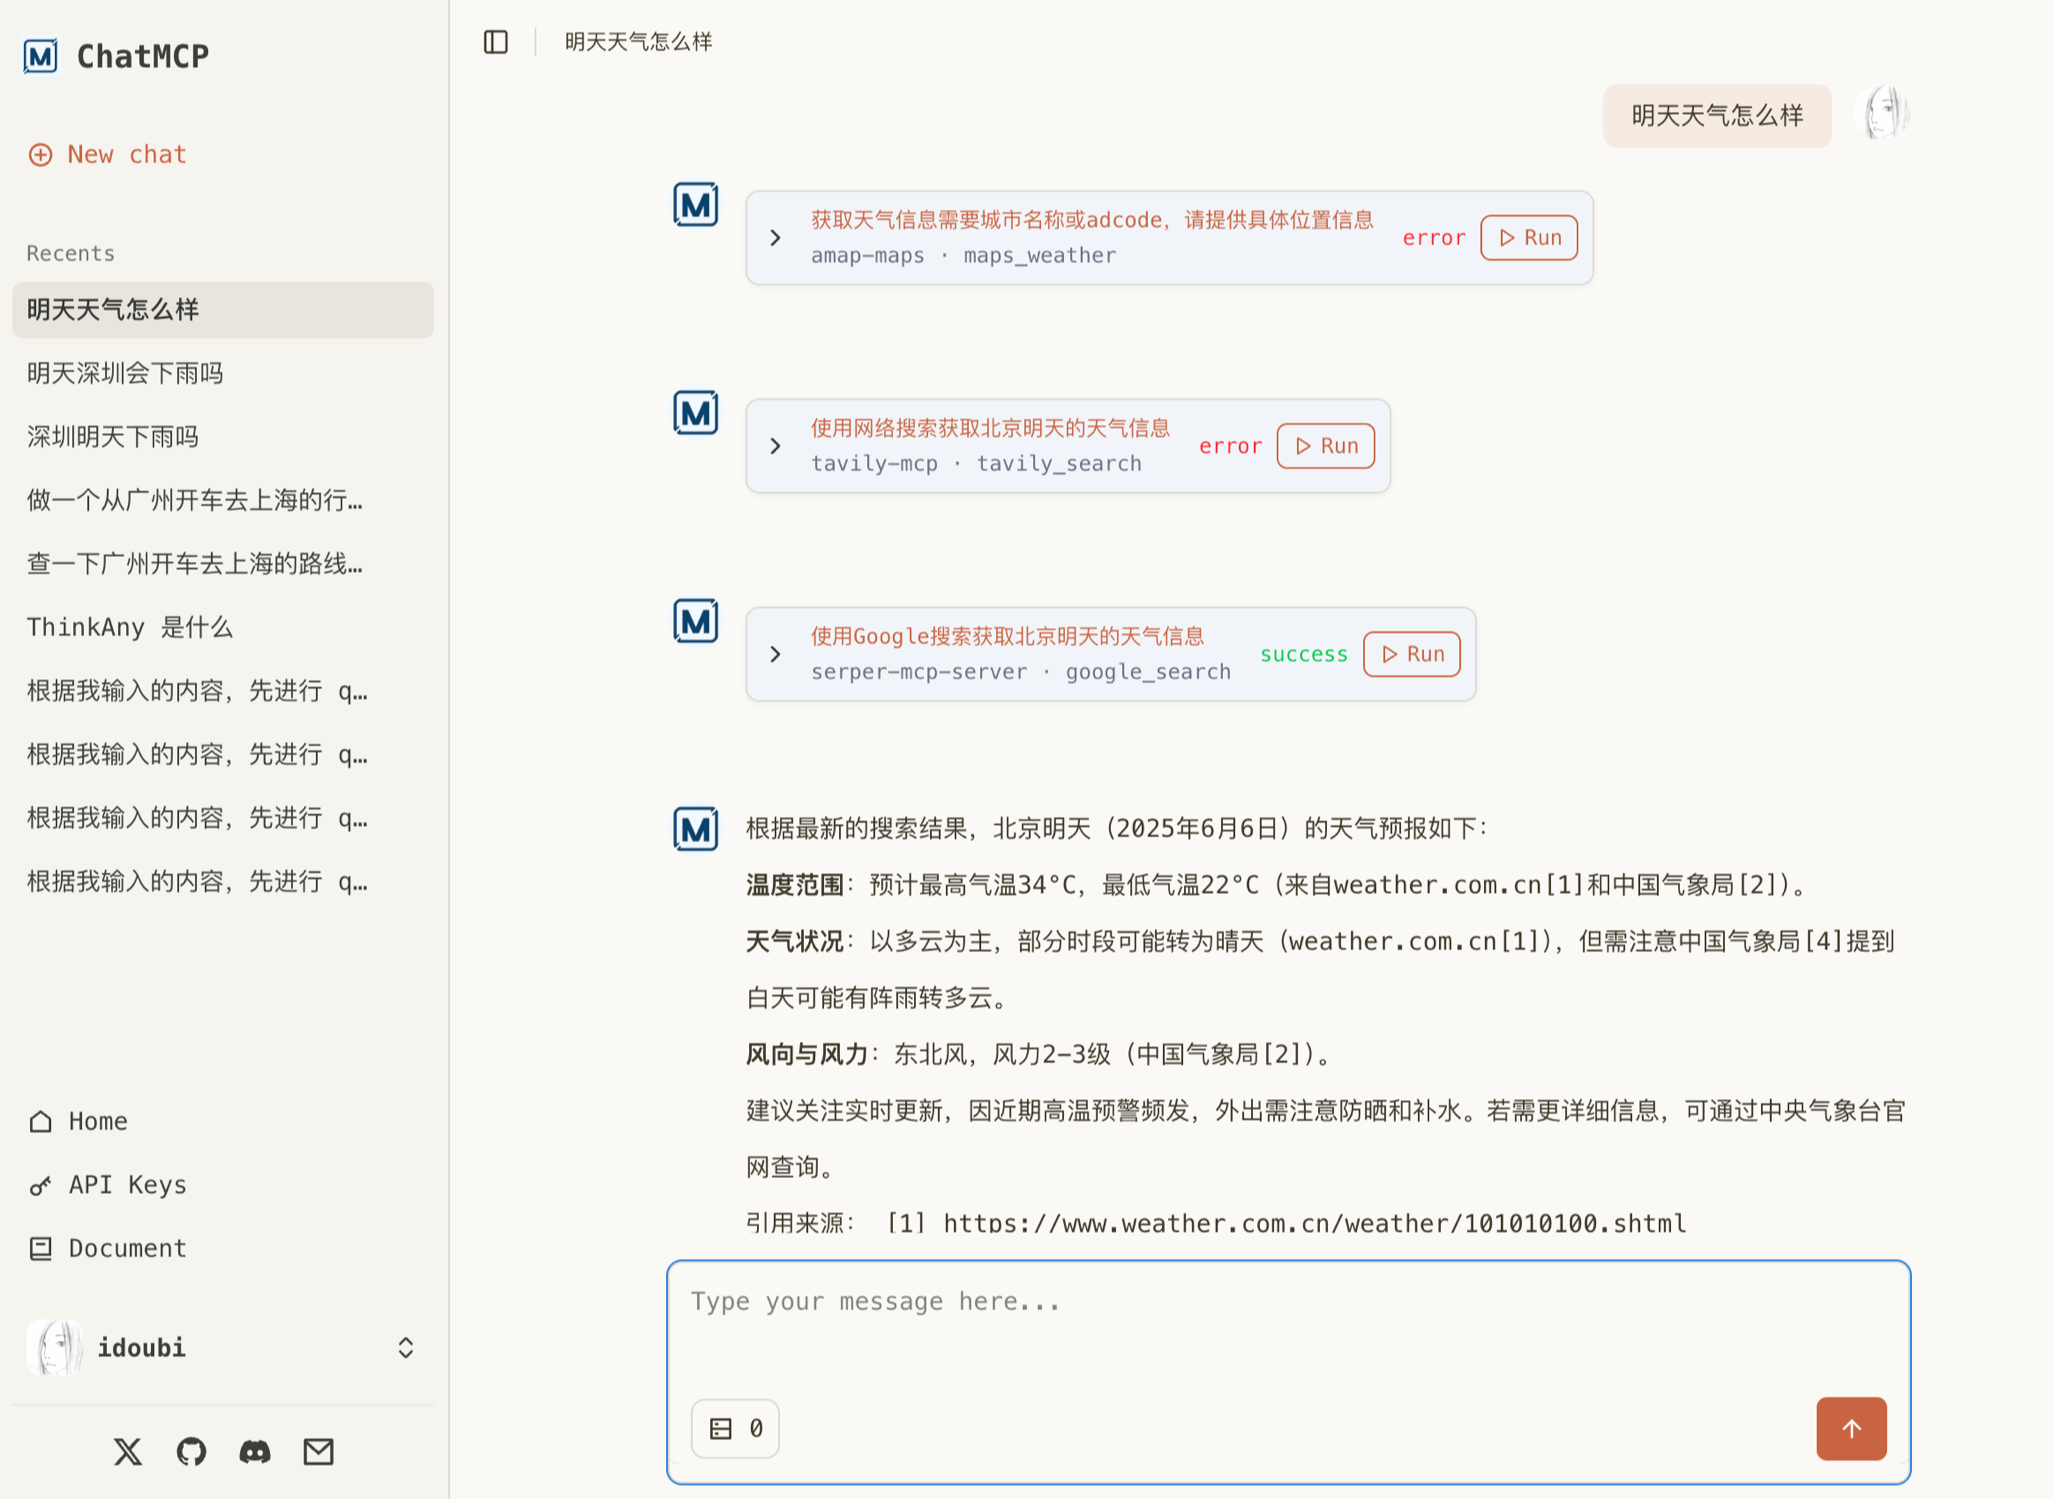2054x1499 pixels.
Task: Click the header title 明天天气怎么样
Action: [638, 42]
